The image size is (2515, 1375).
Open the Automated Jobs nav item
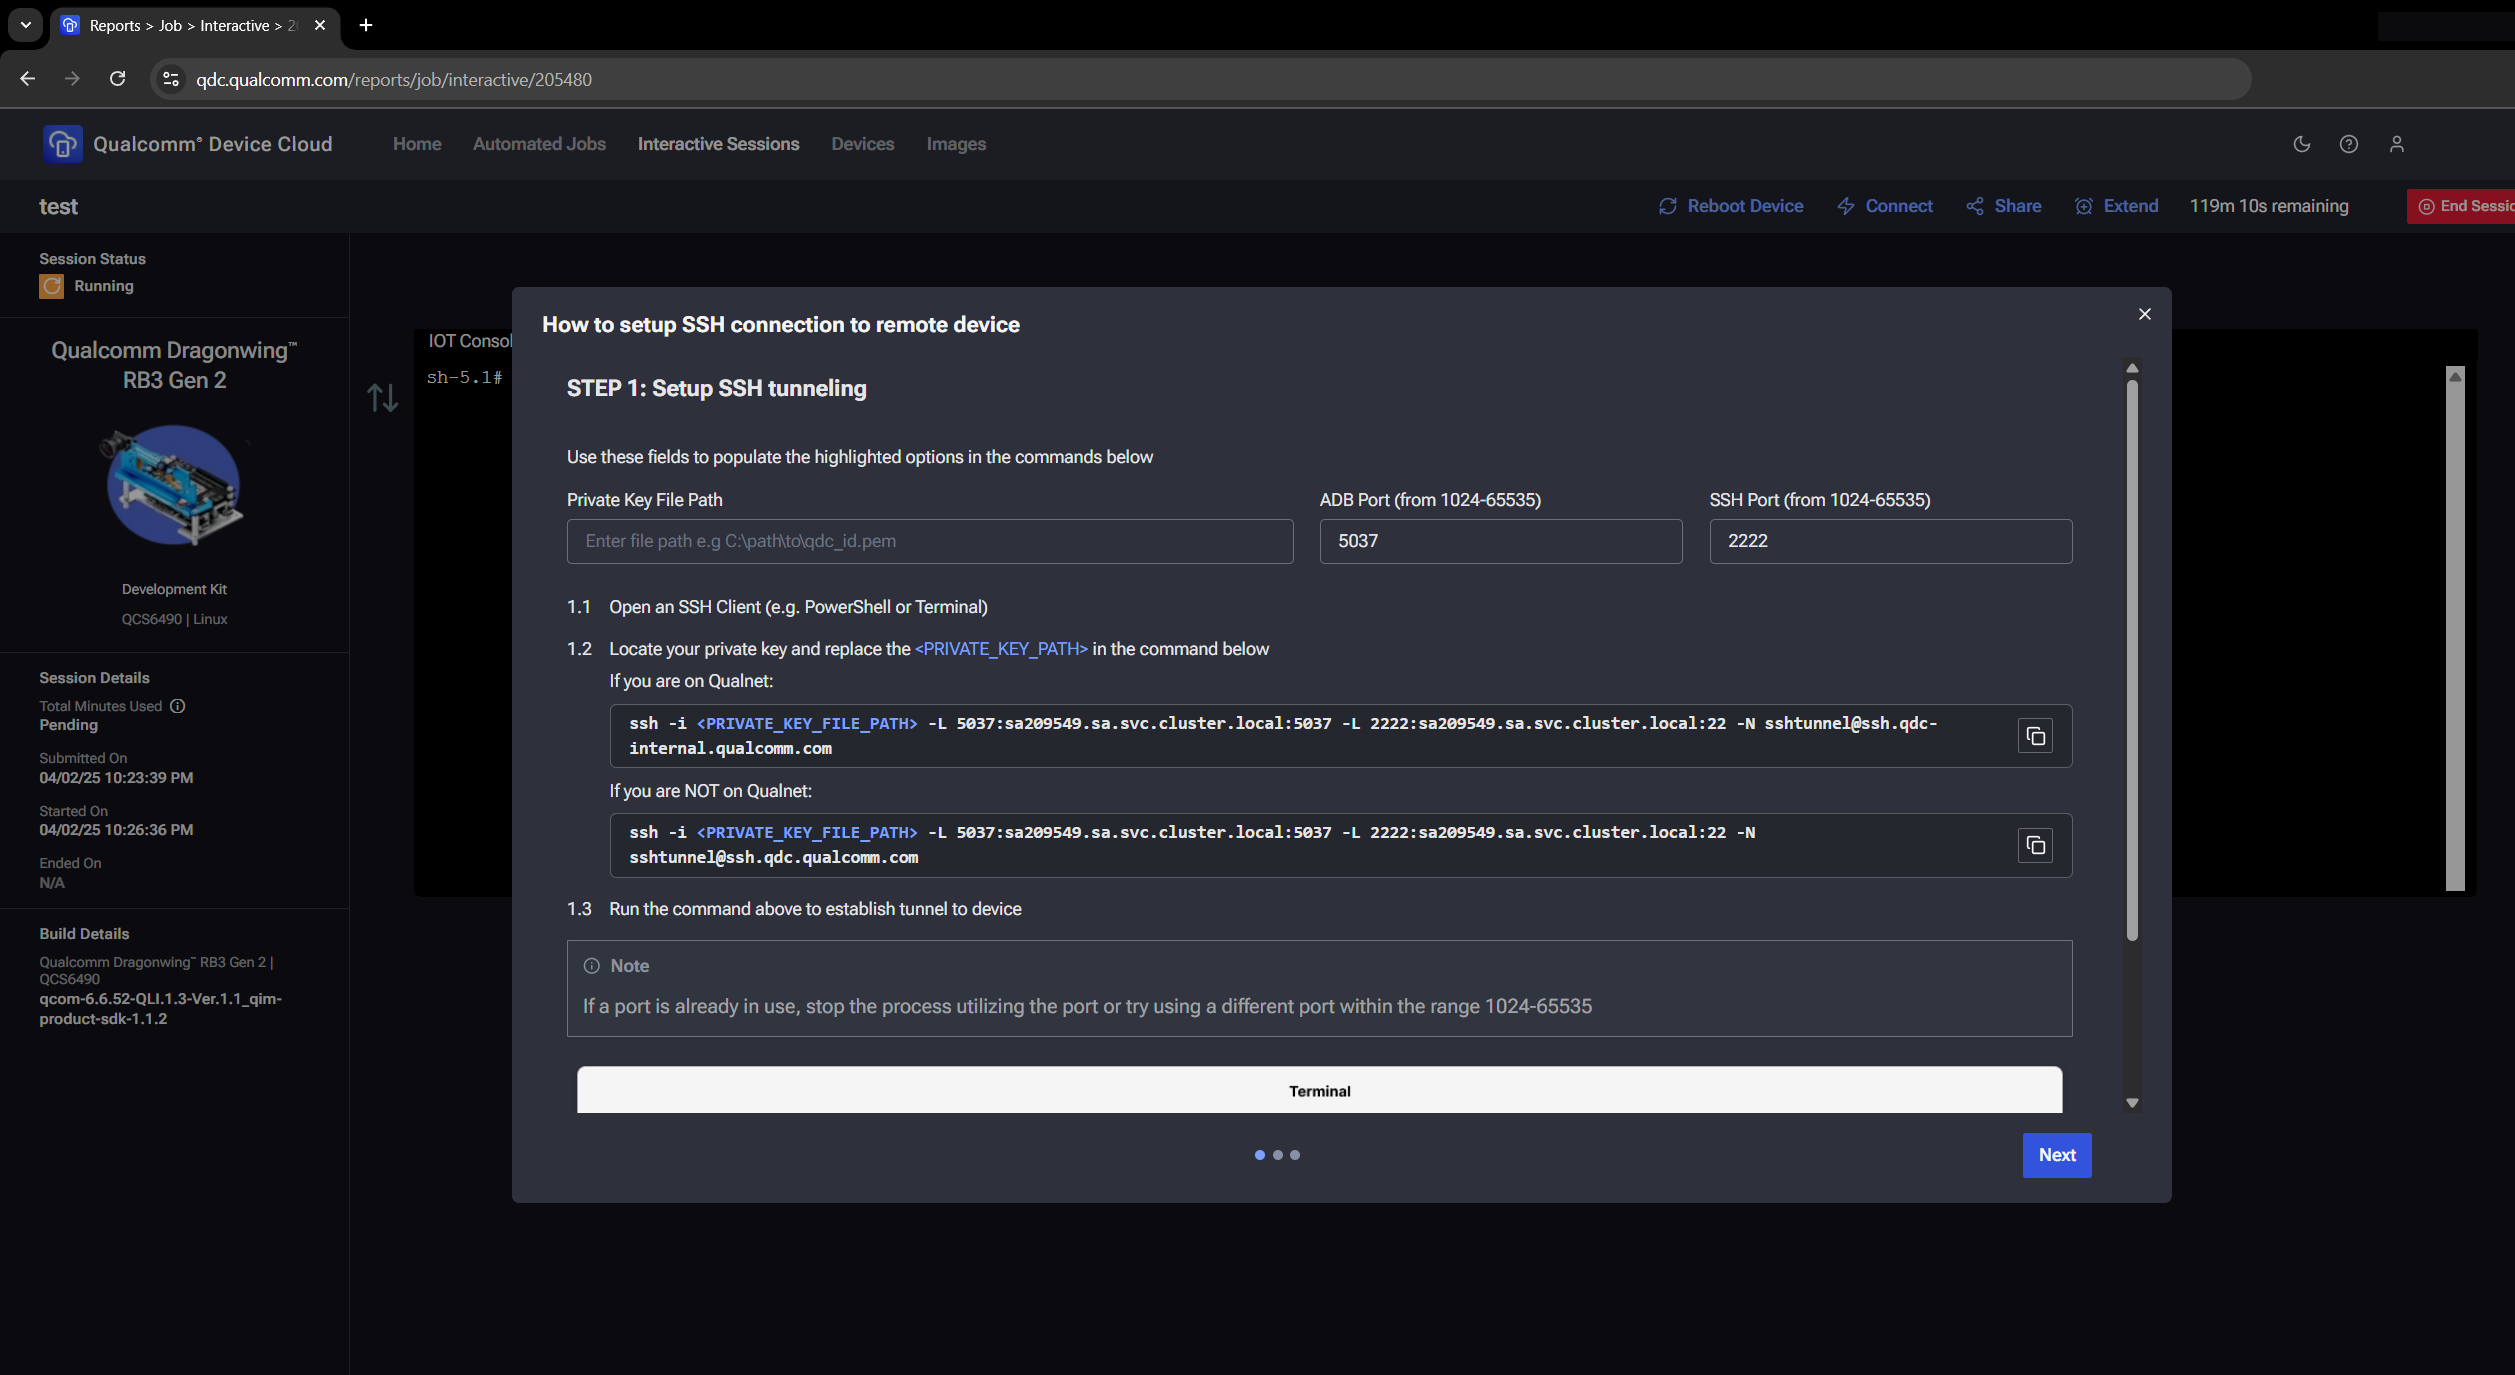point(539,144)
